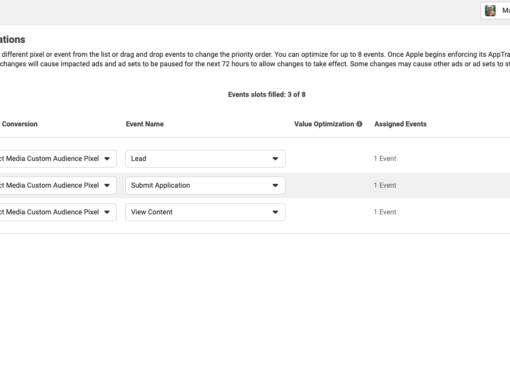Viewport: 510px width, 382px height.
Task: Click the caret of the third Custom Audience Pixel selector
Action: (x=107, y=212)
